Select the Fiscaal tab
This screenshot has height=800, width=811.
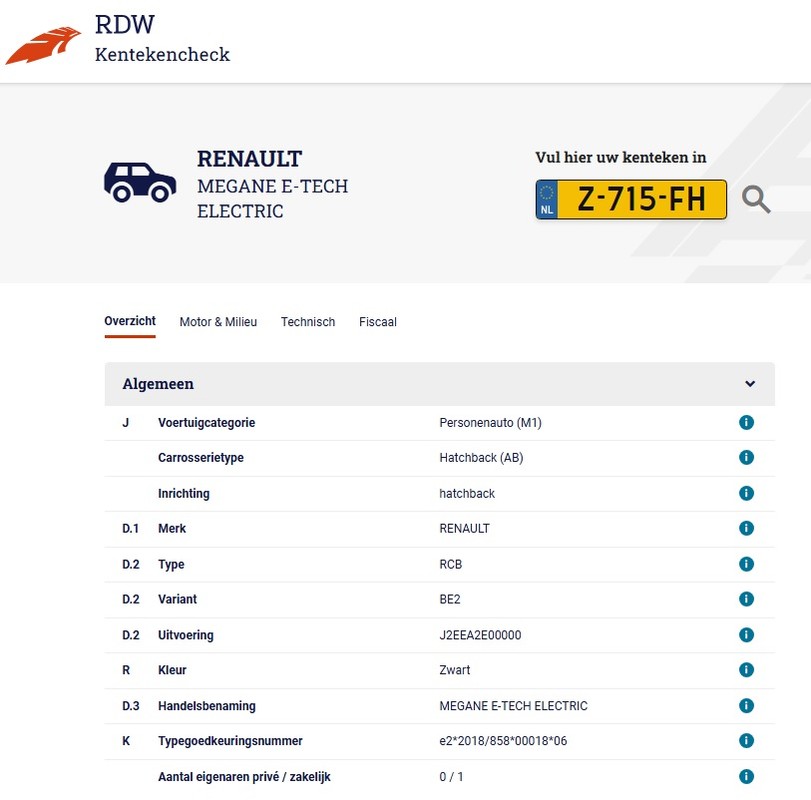point(378,322)
